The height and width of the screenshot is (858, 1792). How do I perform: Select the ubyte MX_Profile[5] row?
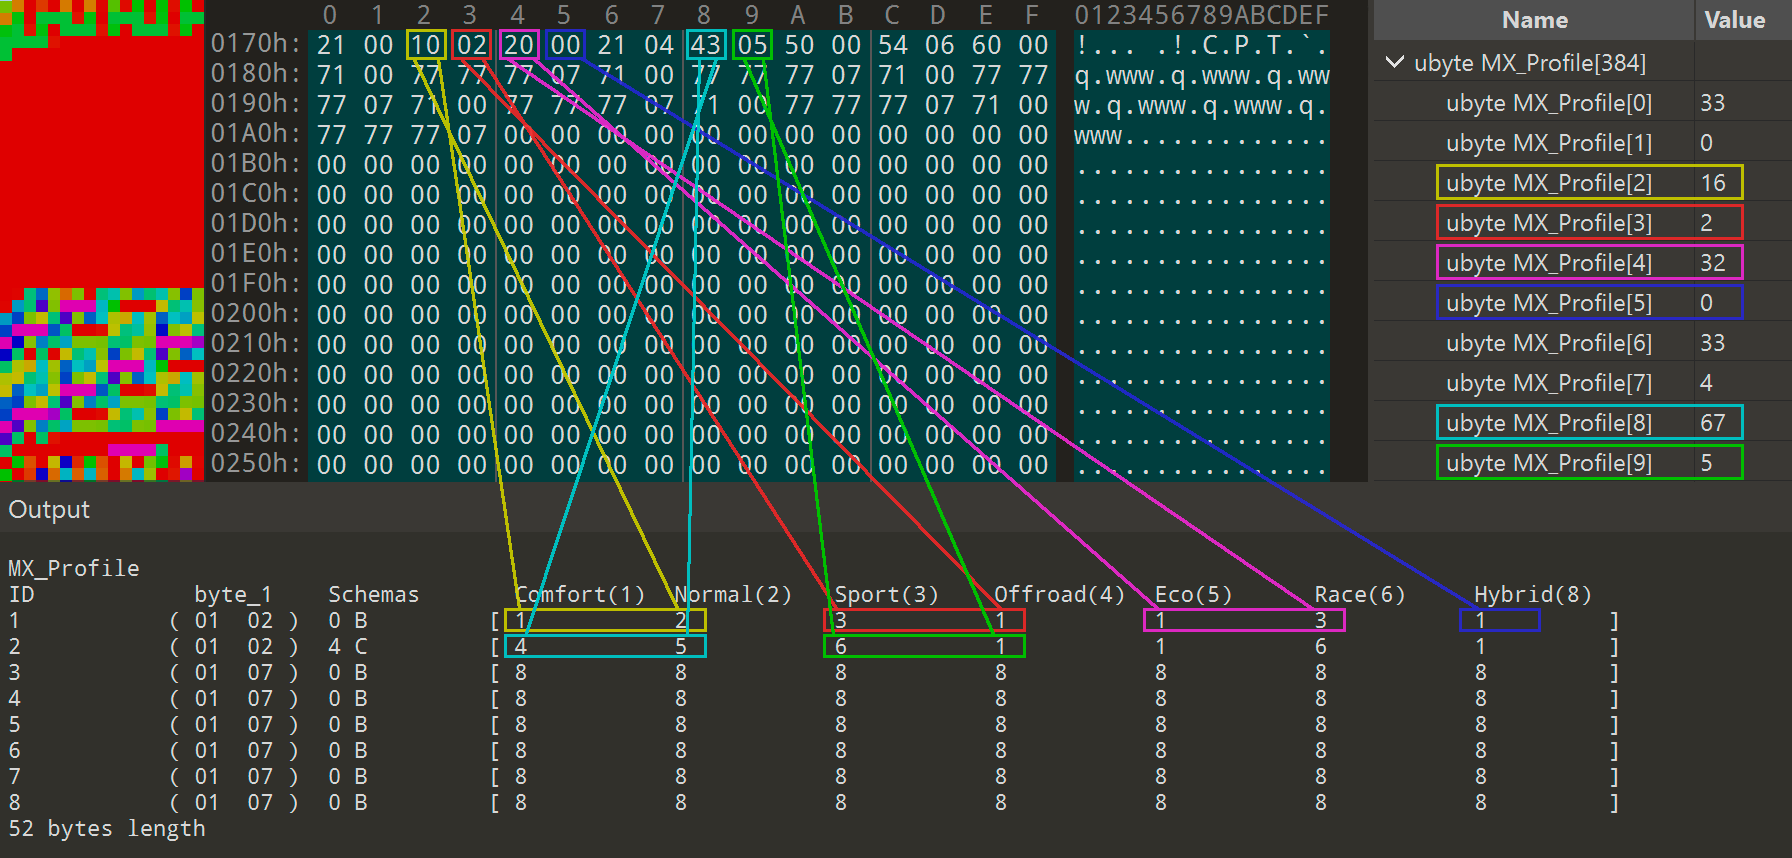tap(1548, 303)
